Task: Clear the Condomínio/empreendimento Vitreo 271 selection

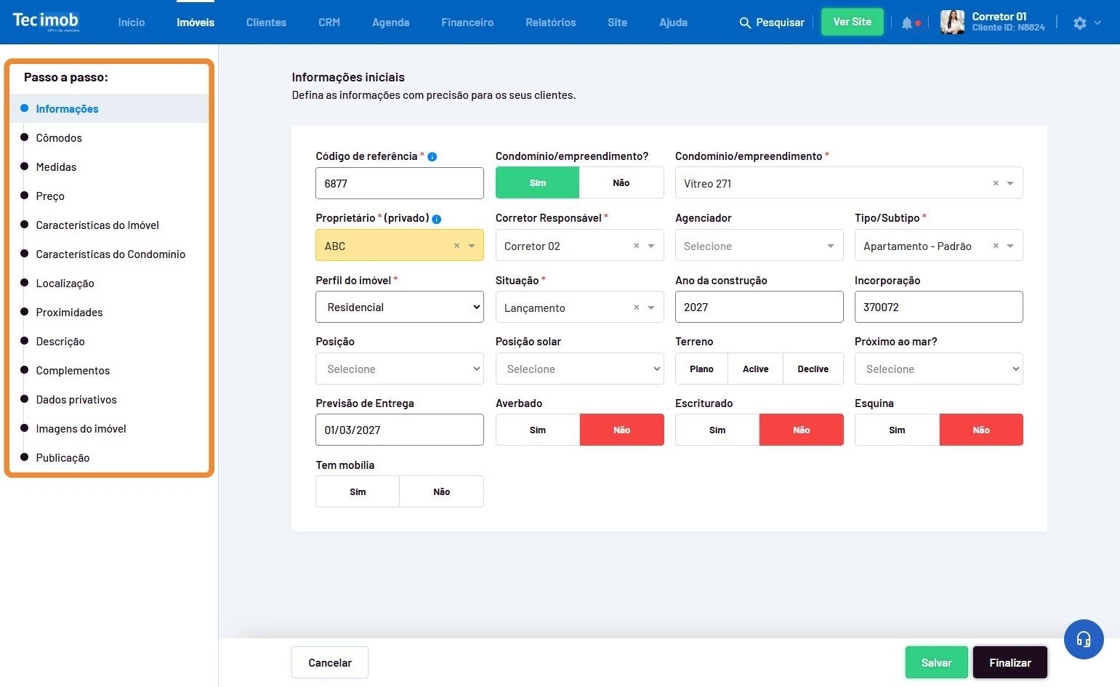Action: (995, 184)
